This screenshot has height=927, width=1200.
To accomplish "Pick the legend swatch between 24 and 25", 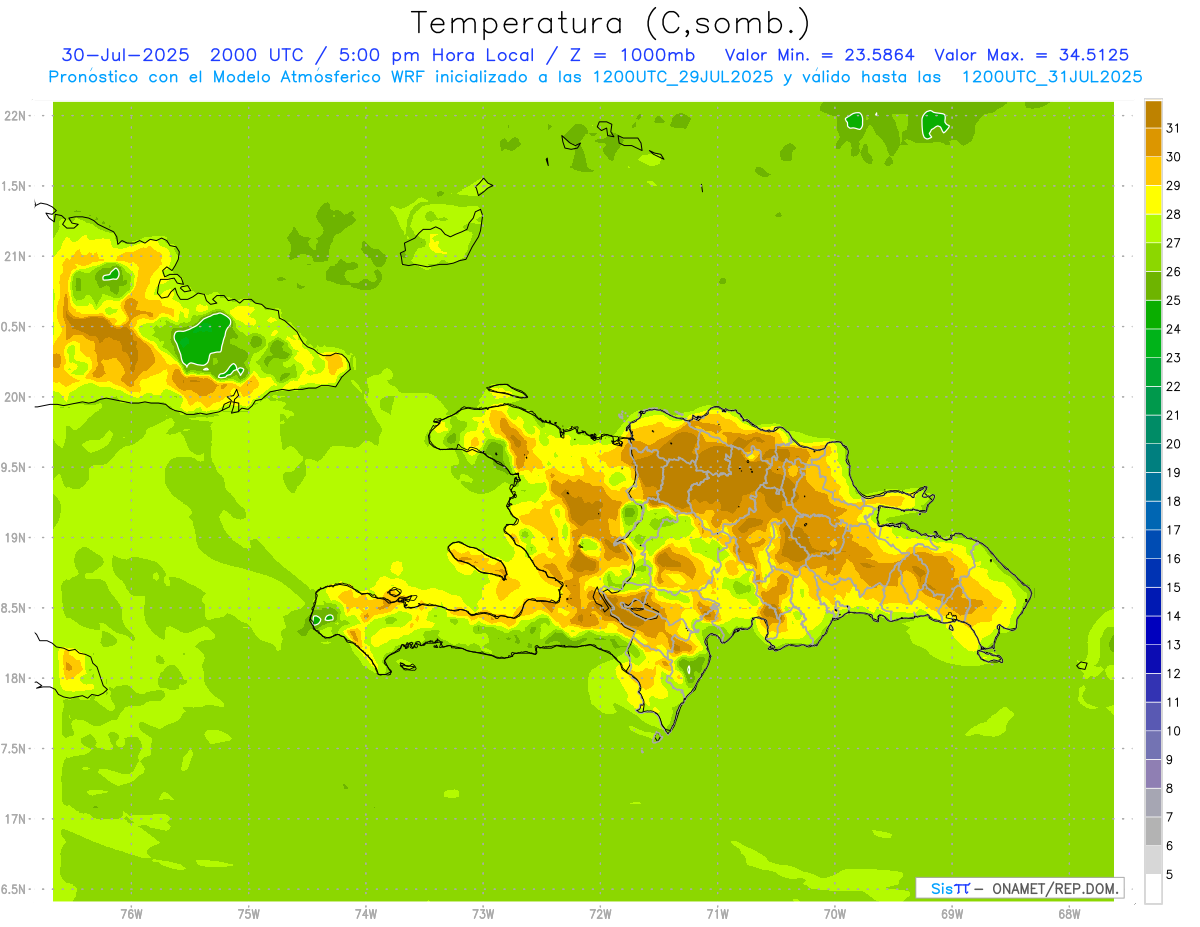I will coord(1153,315).
